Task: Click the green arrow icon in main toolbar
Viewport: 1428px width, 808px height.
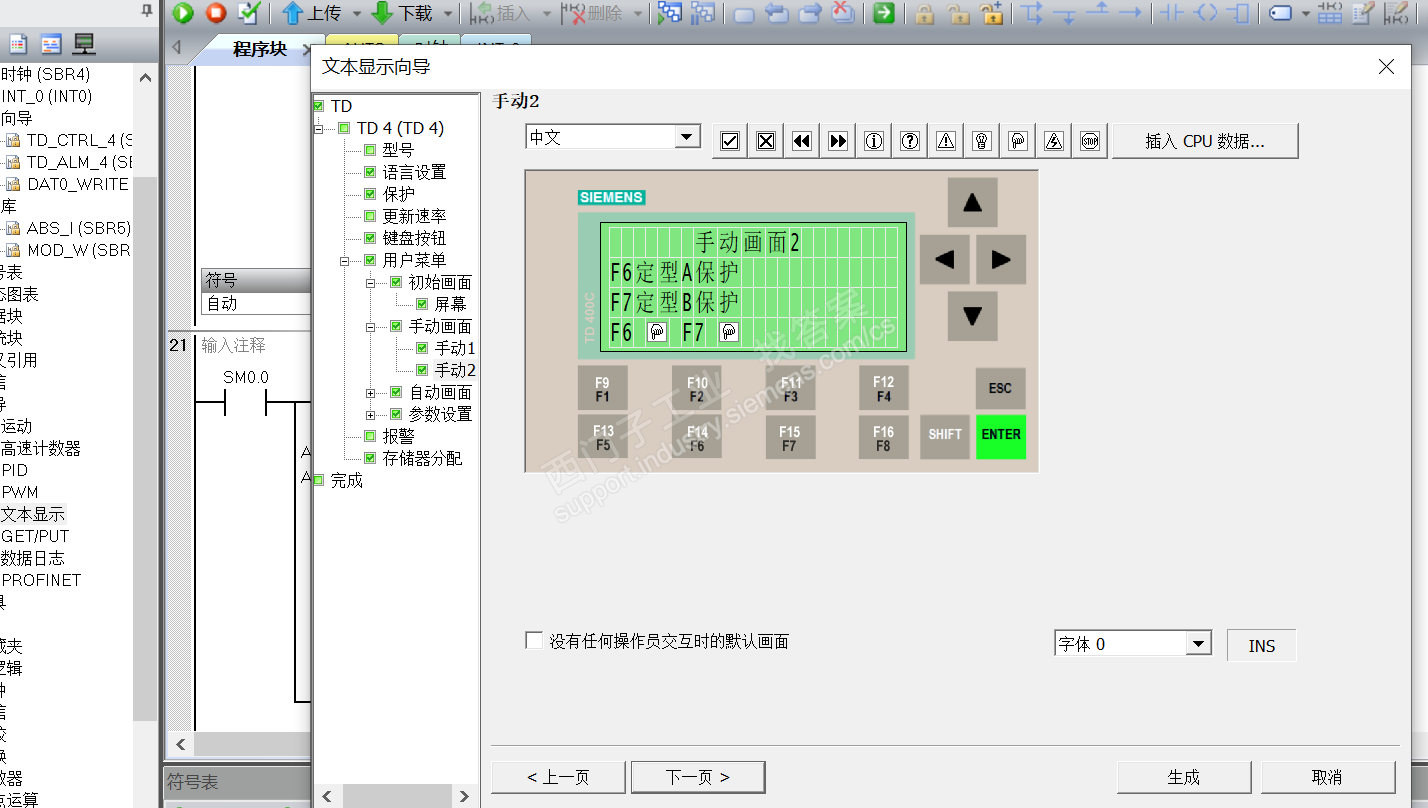Action: coord(884,13)
